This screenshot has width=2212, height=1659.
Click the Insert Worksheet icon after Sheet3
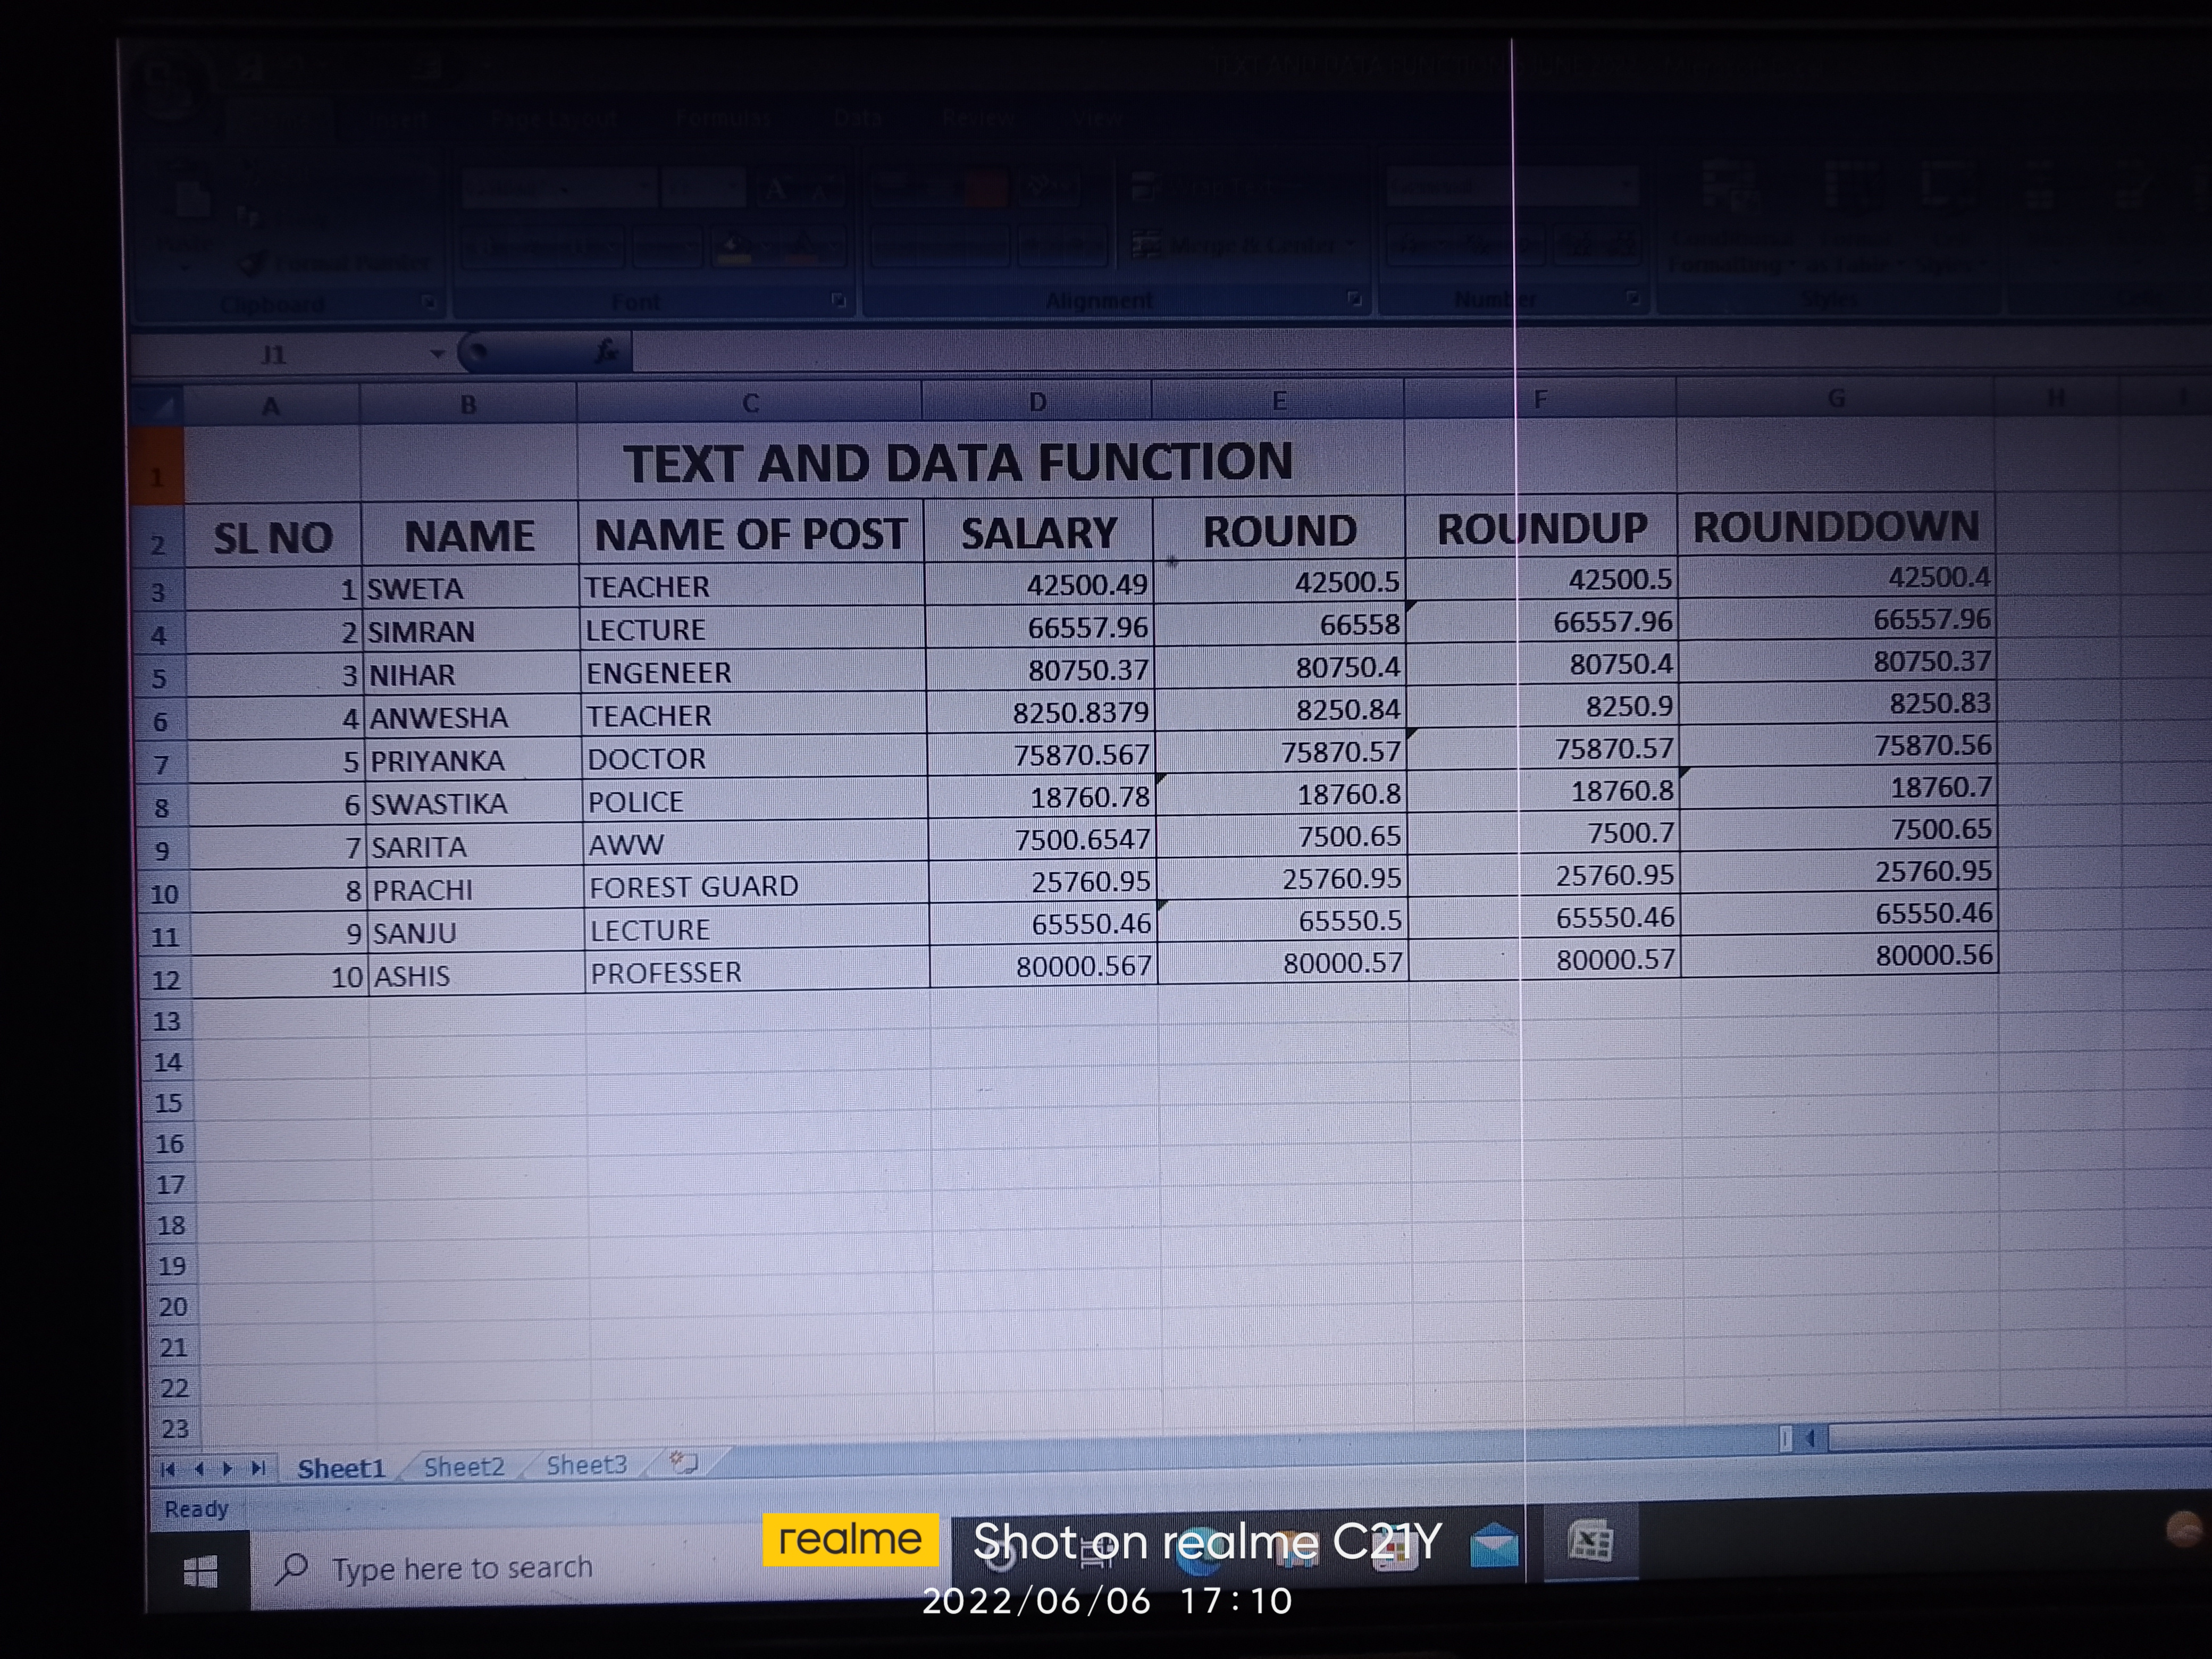(x=684, y=1462)
